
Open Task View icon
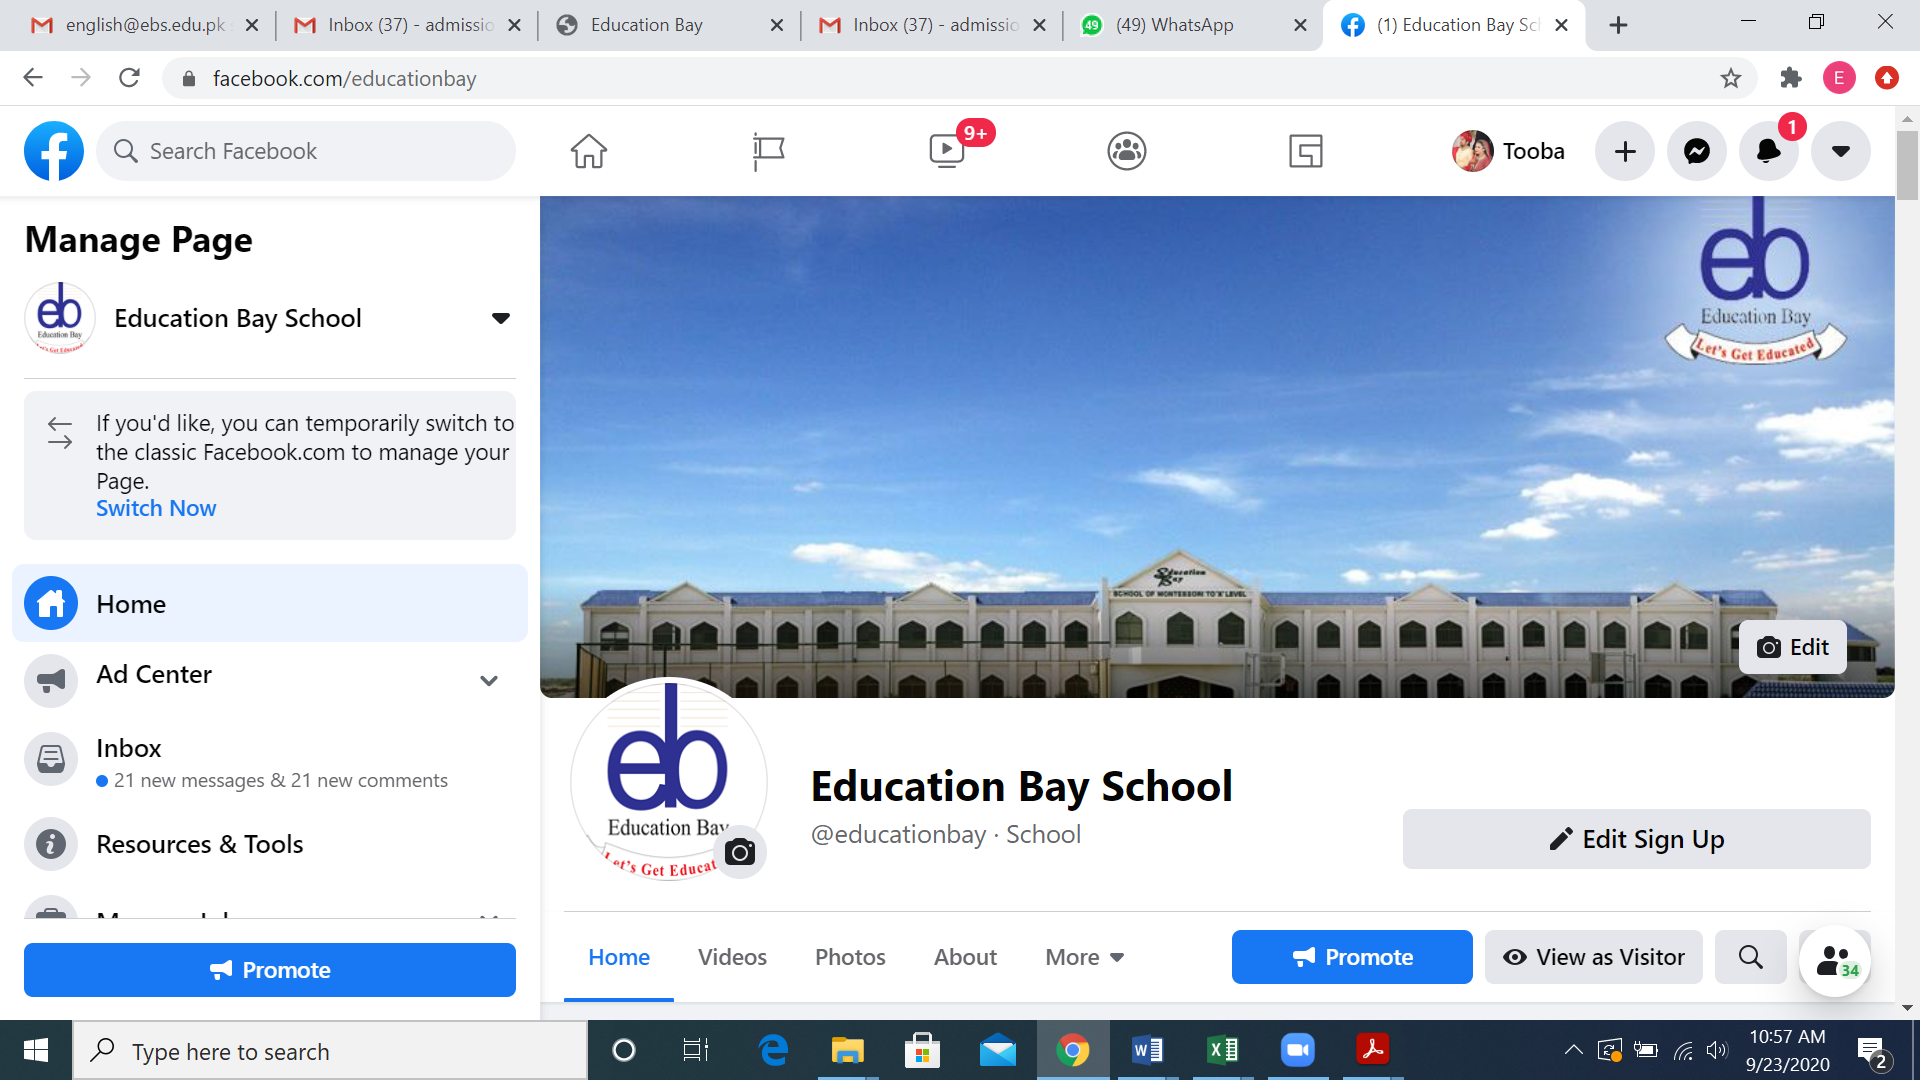click(695, 1050)
